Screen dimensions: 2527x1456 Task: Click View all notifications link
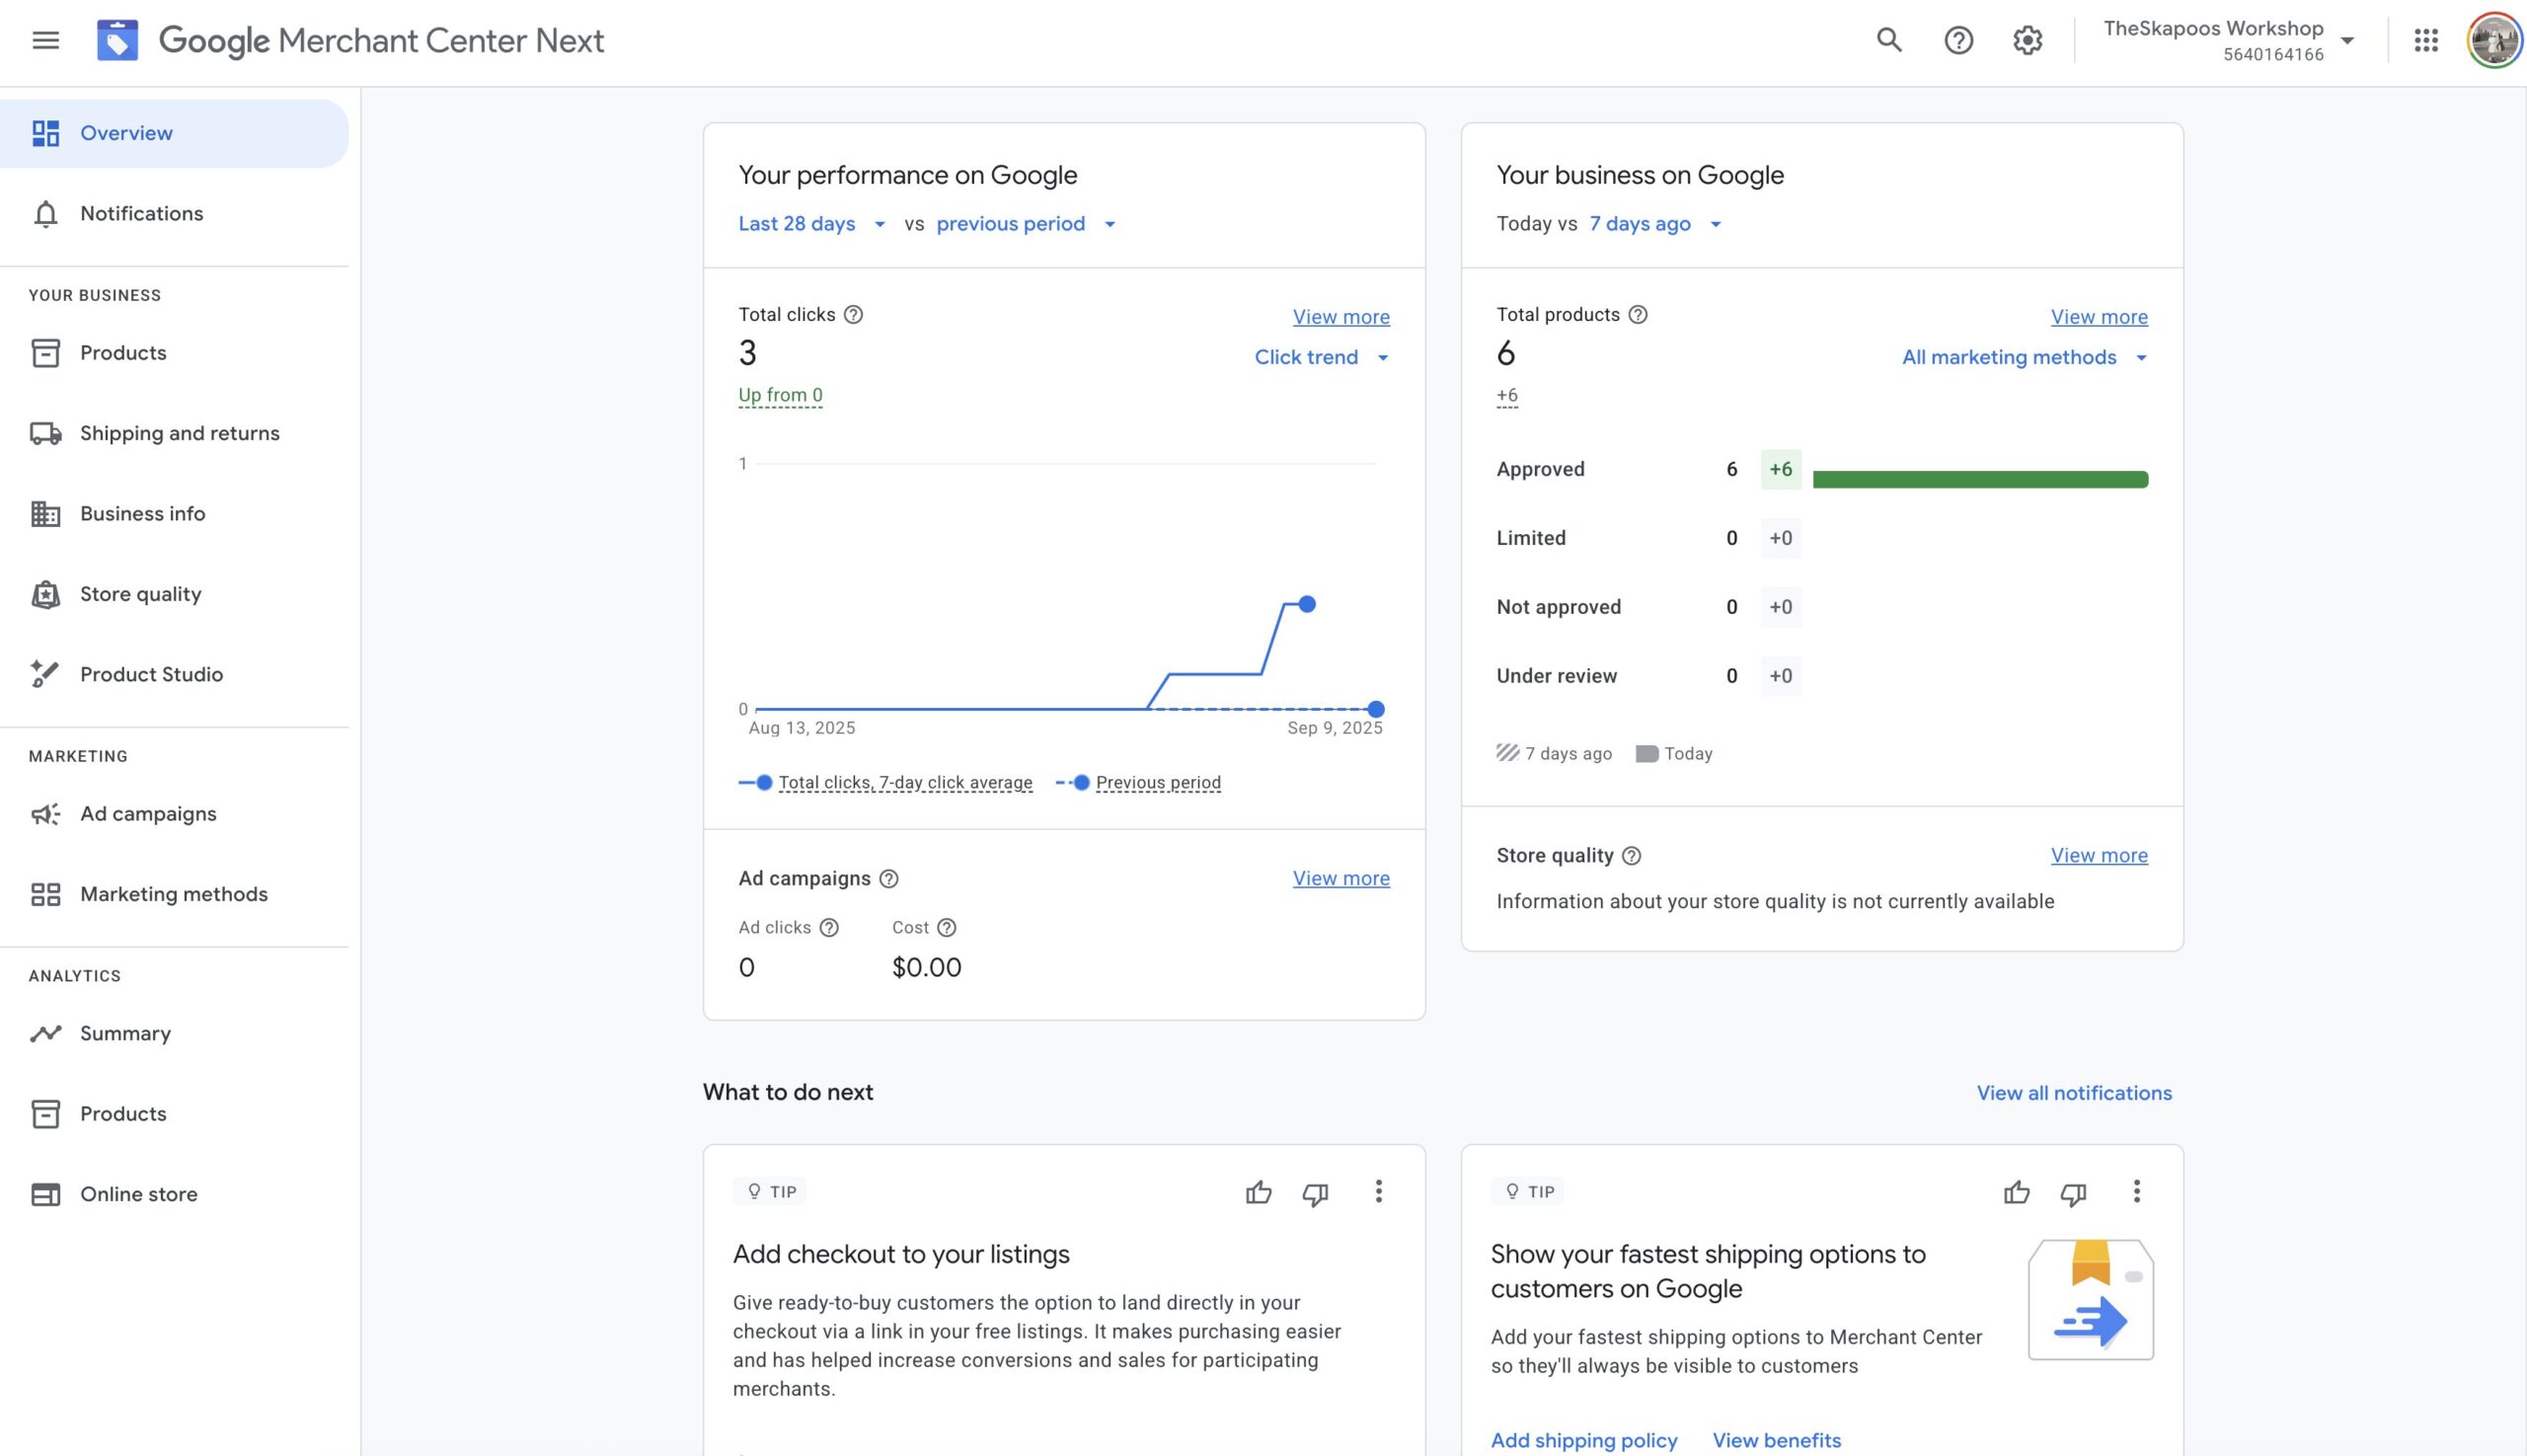pyautogui.click(x=2073, y=1093)
